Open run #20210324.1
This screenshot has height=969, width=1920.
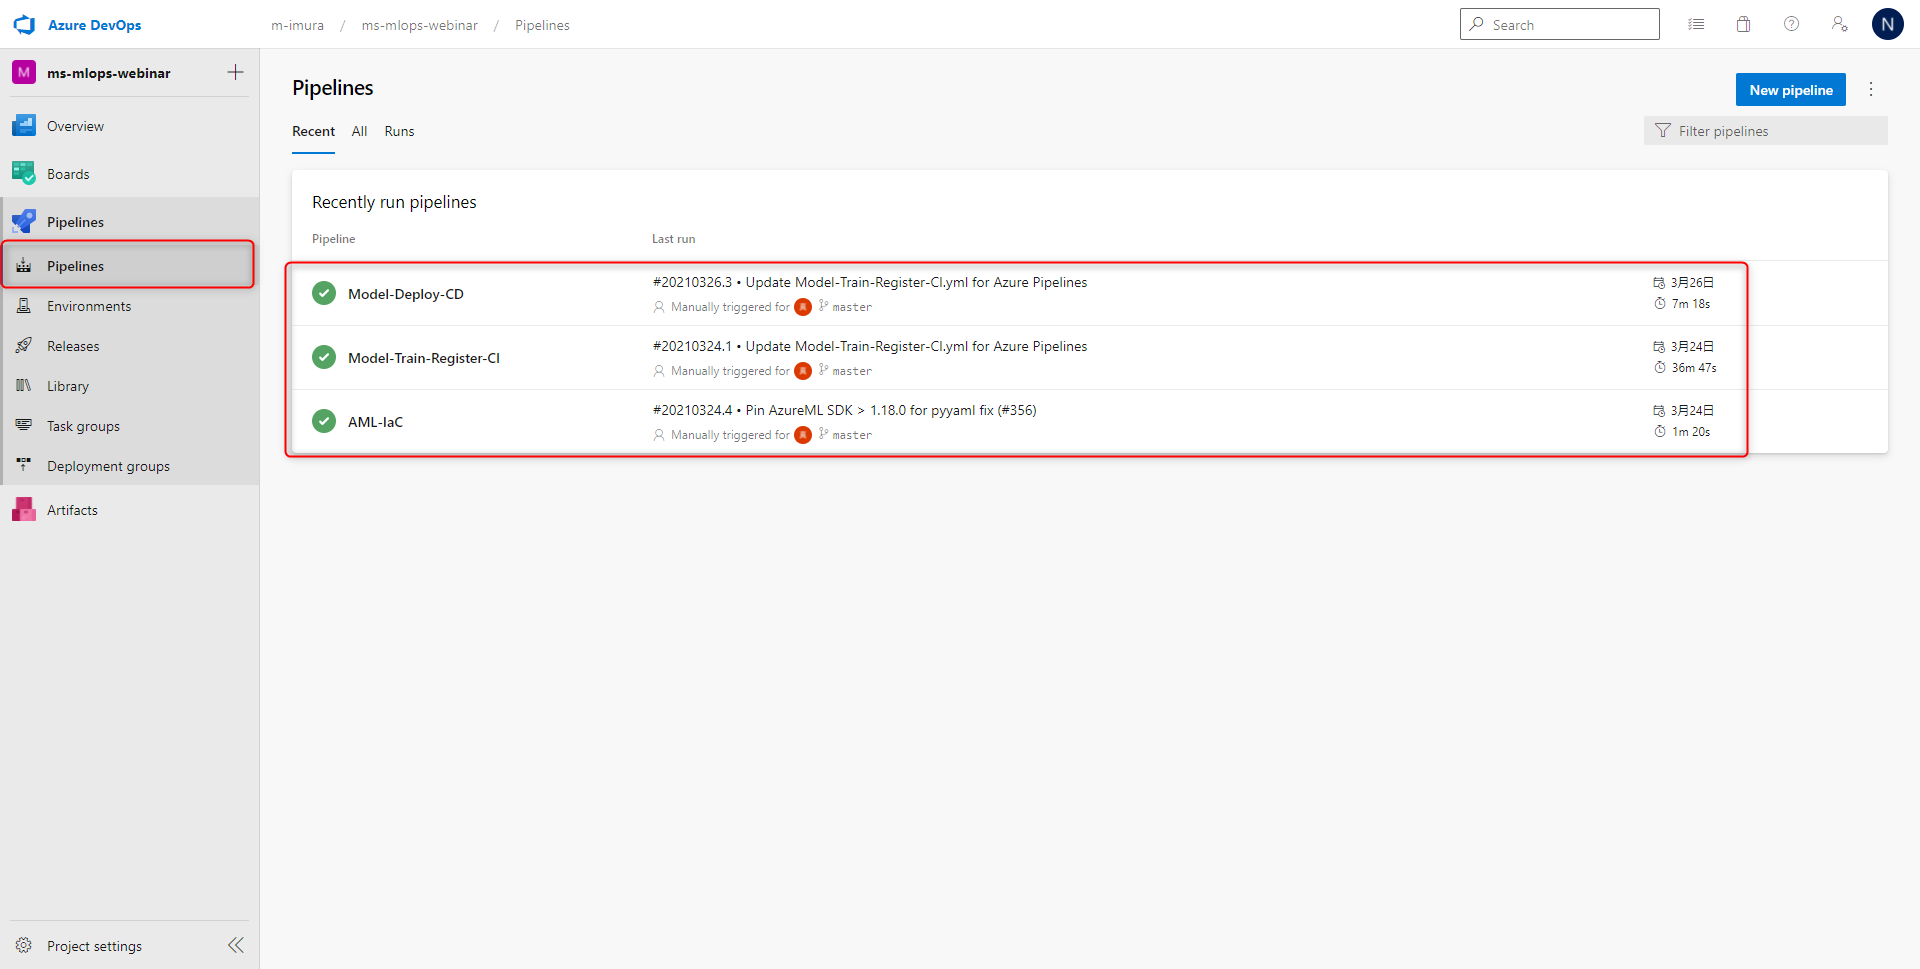point(870,347)
